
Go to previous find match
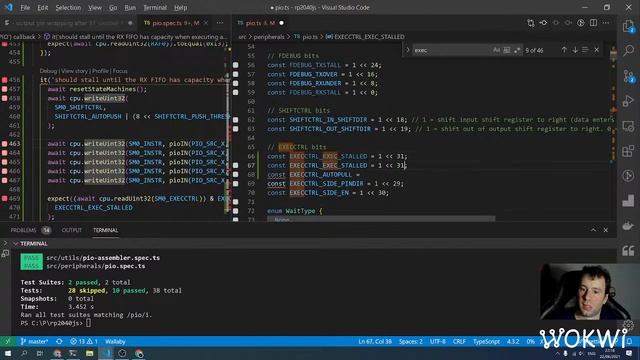point(564,50)
